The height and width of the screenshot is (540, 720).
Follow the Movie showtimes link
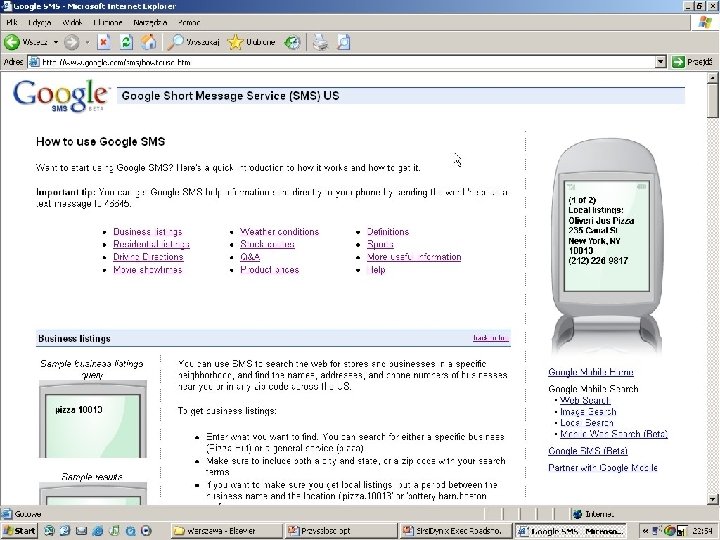pos(147,270)
